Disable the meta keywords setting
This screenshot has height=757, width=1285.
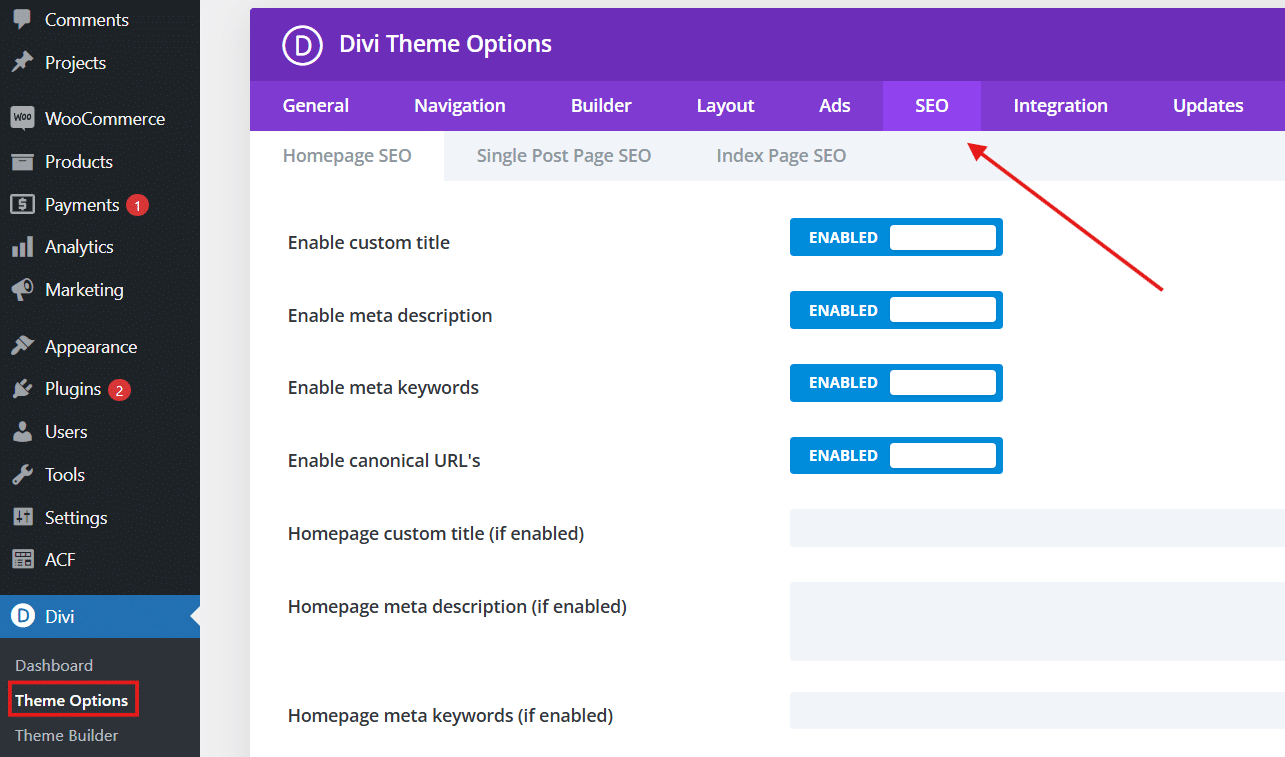pyautogui.click(x=896, y=382)
